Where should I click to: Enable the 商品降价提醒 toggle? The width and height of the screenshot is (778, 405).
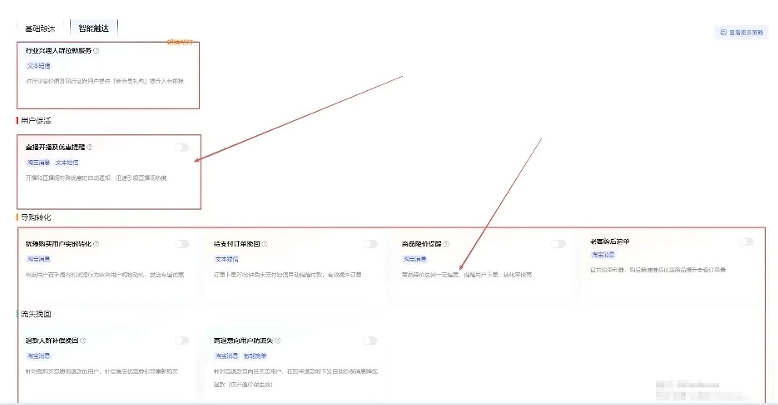558,244
